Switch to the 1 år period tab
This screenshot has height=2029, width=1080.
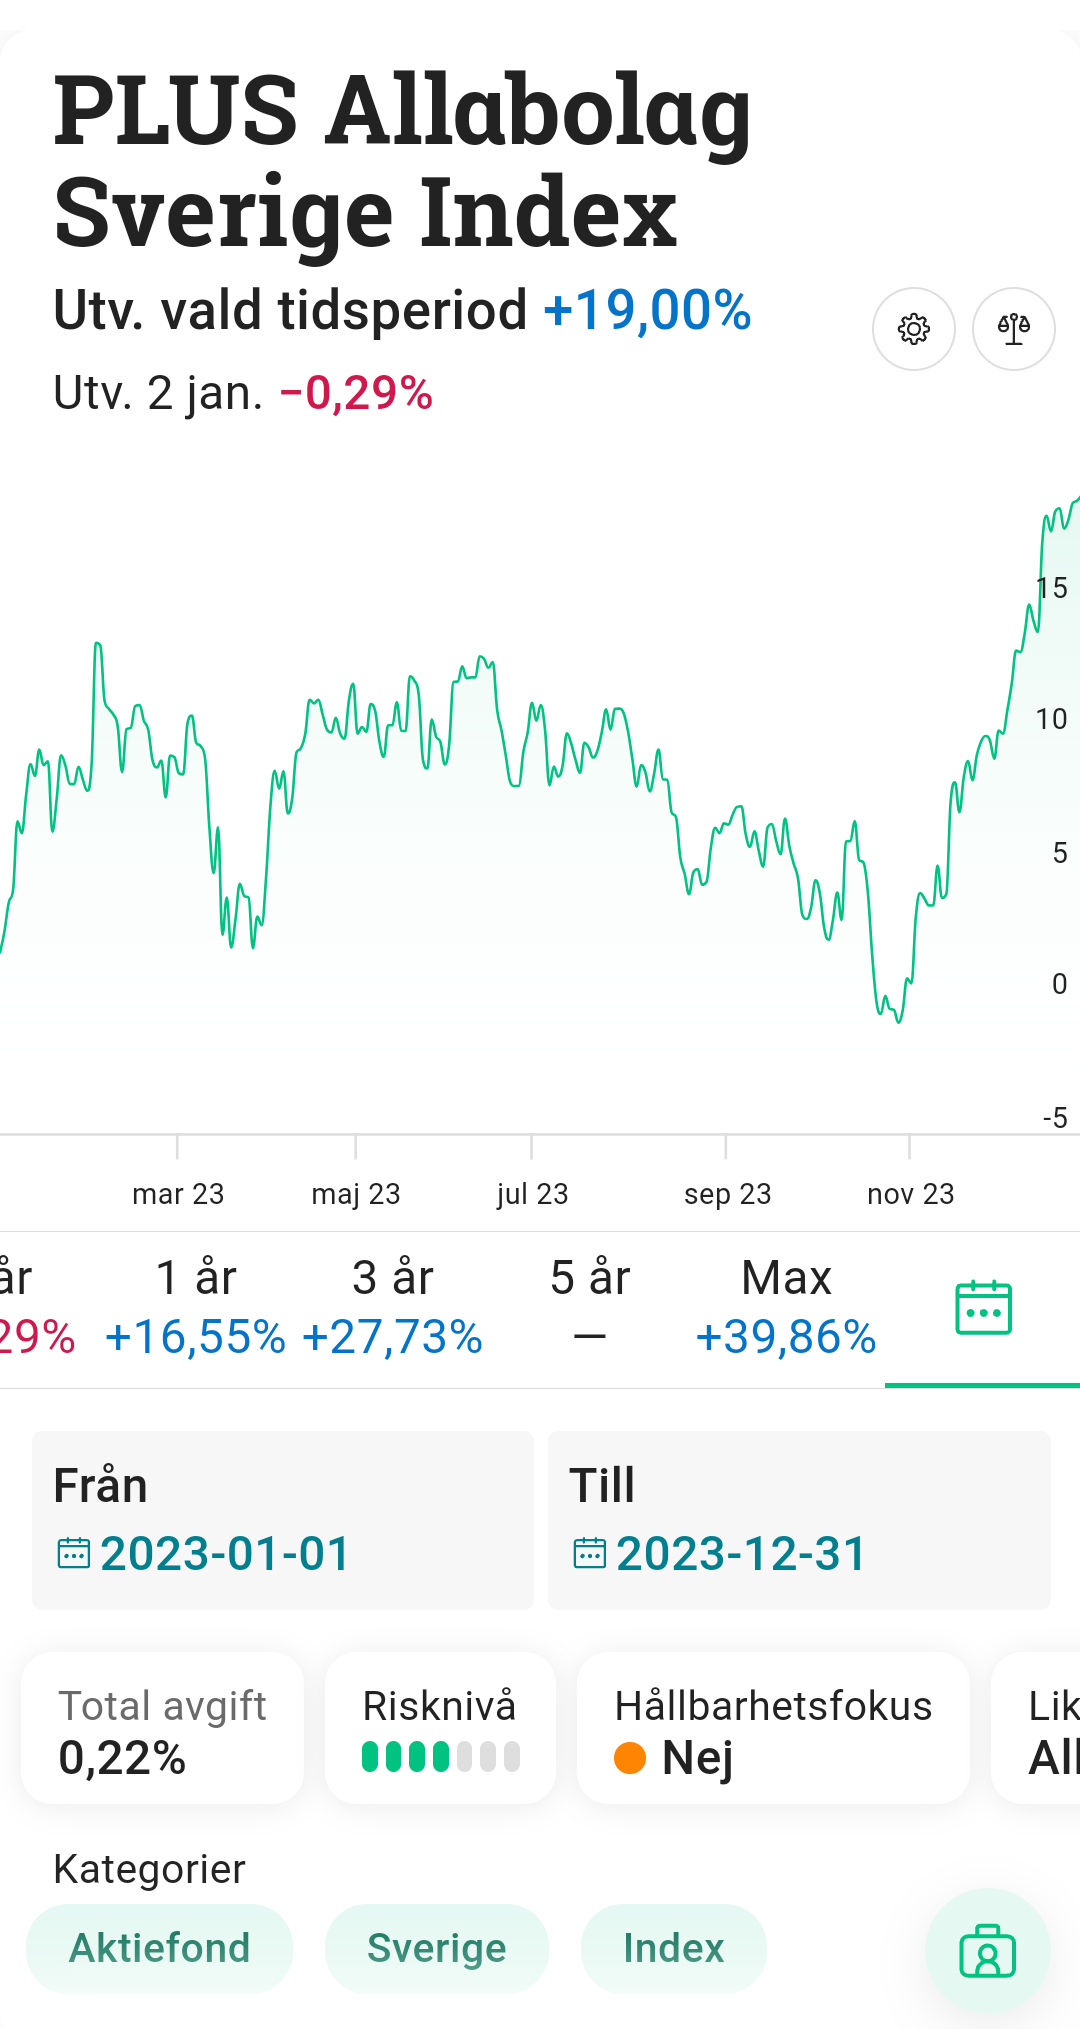[196, 1308]
